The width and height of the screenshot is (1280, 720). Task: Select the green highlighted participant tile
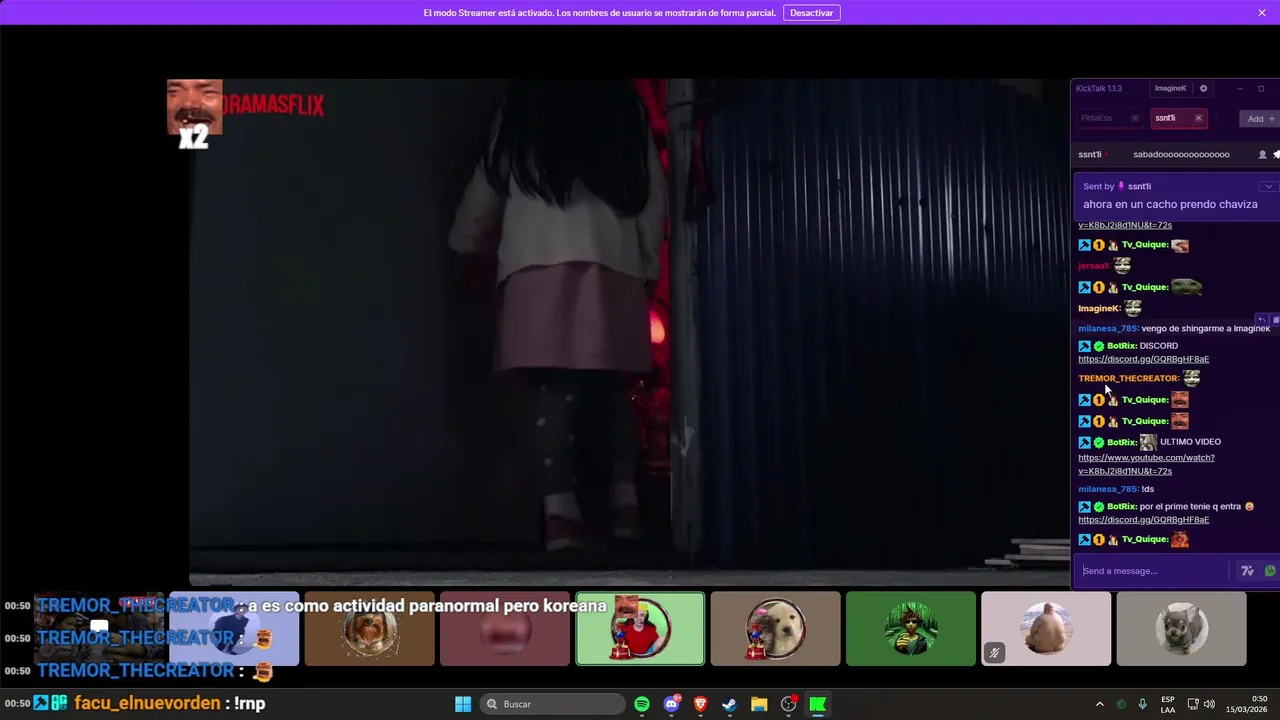pyautogui.click(x=640, y=629)
